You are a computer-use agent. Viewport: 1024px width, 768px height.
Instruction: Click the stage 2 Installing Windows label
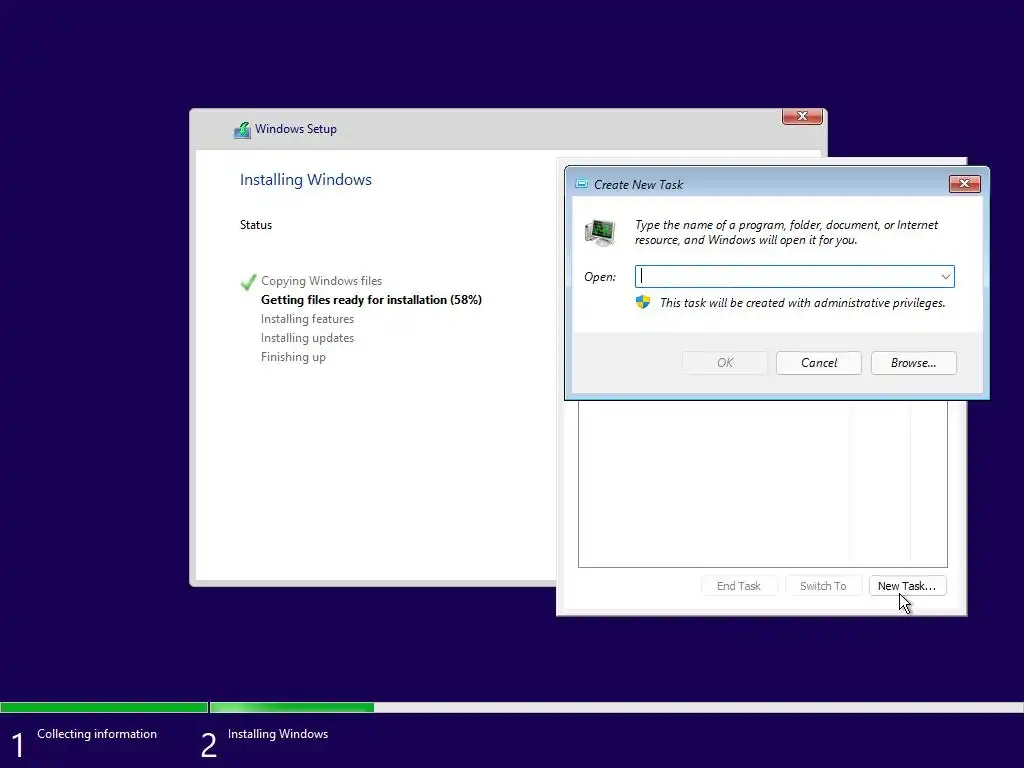[278, 734]
